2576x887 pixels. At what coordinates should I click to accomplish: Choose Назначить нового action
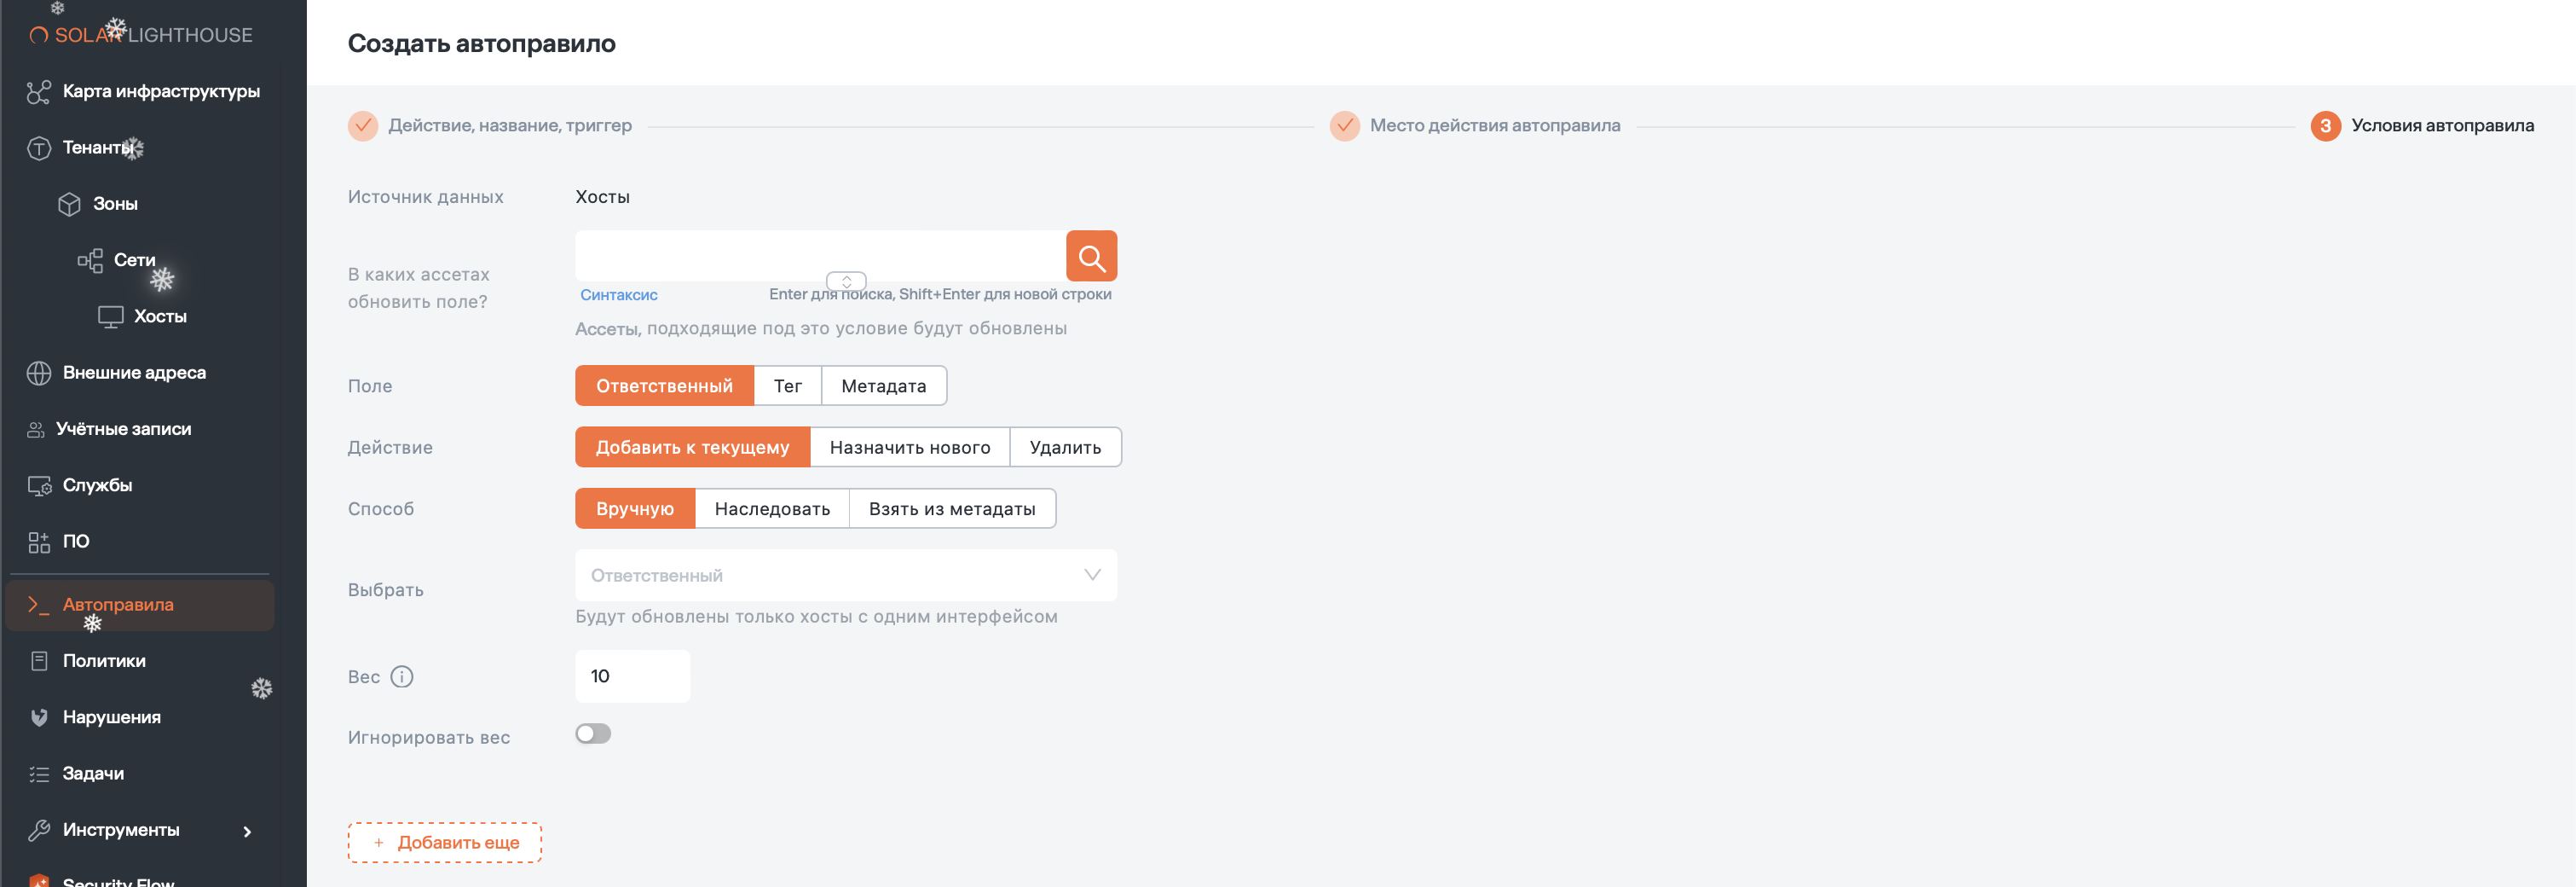(x=909, y=447)
